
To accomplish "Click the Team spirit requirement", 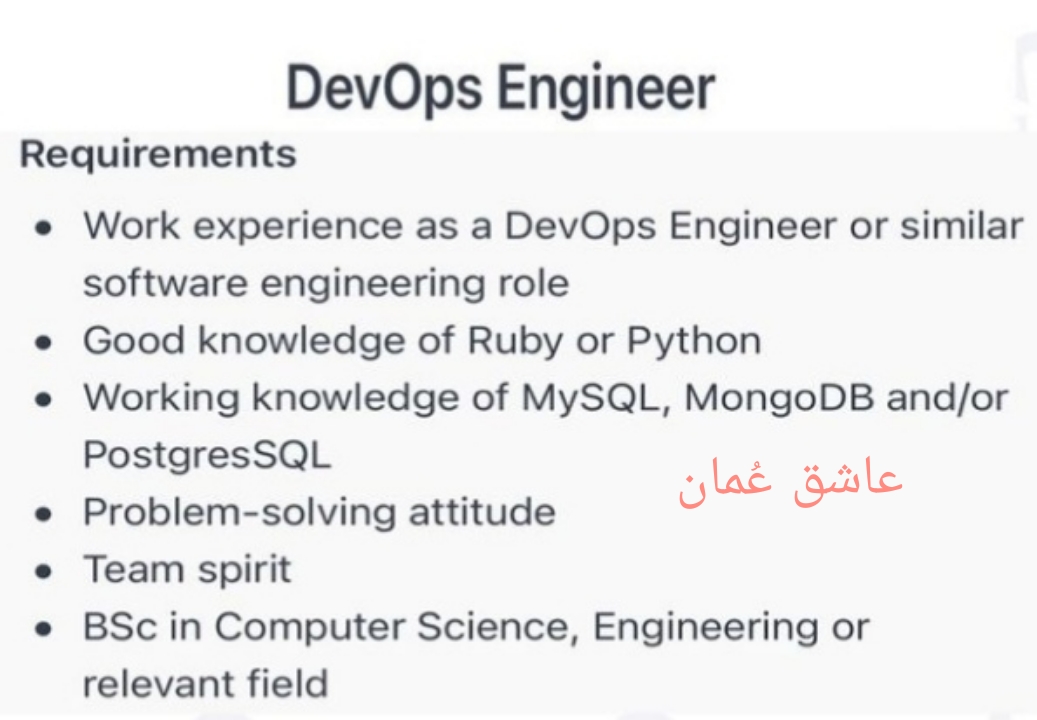I will tap(187, 570).
